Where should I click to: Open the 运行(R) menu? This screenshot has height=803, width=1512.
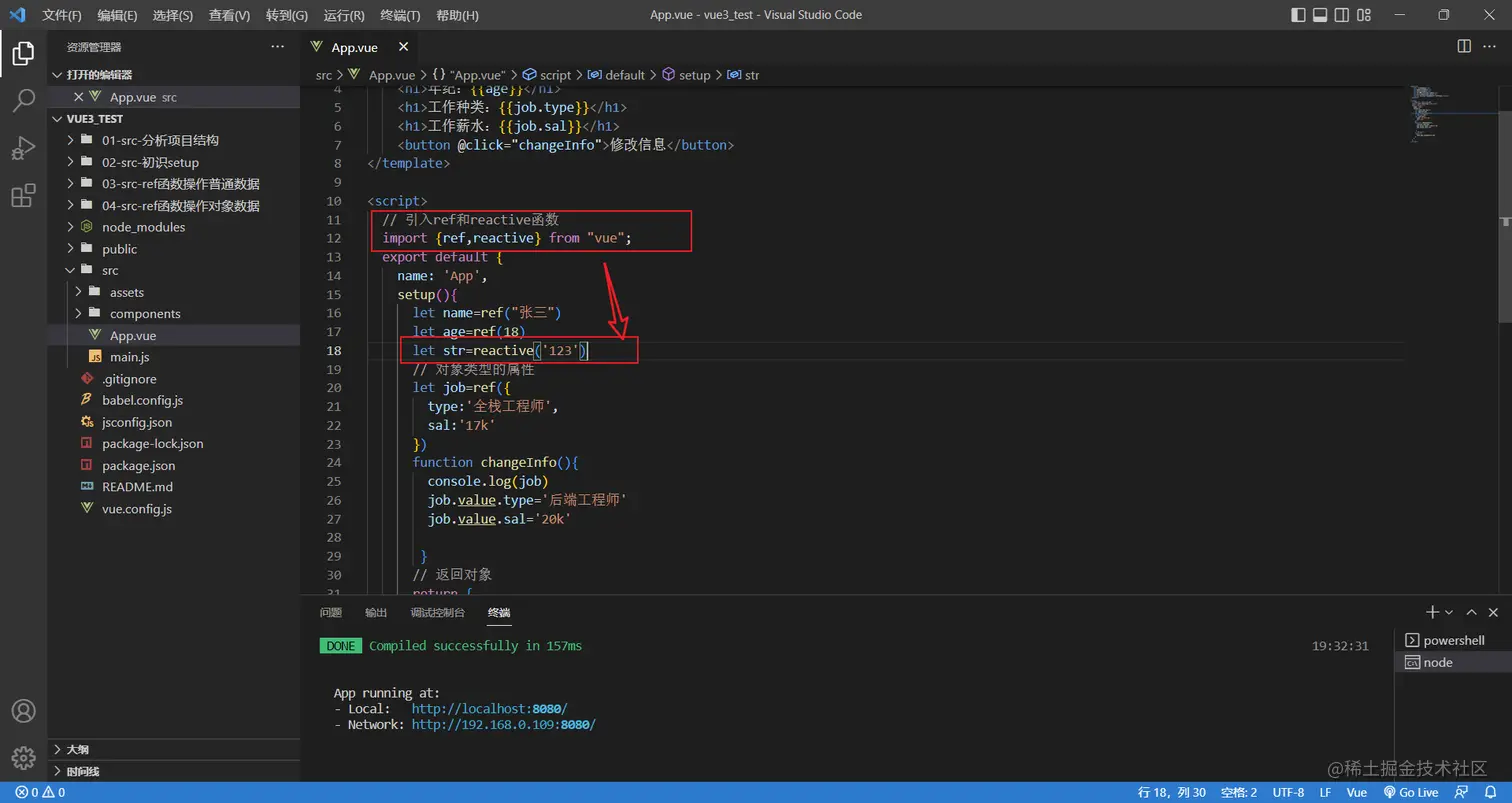coord(344,15)
